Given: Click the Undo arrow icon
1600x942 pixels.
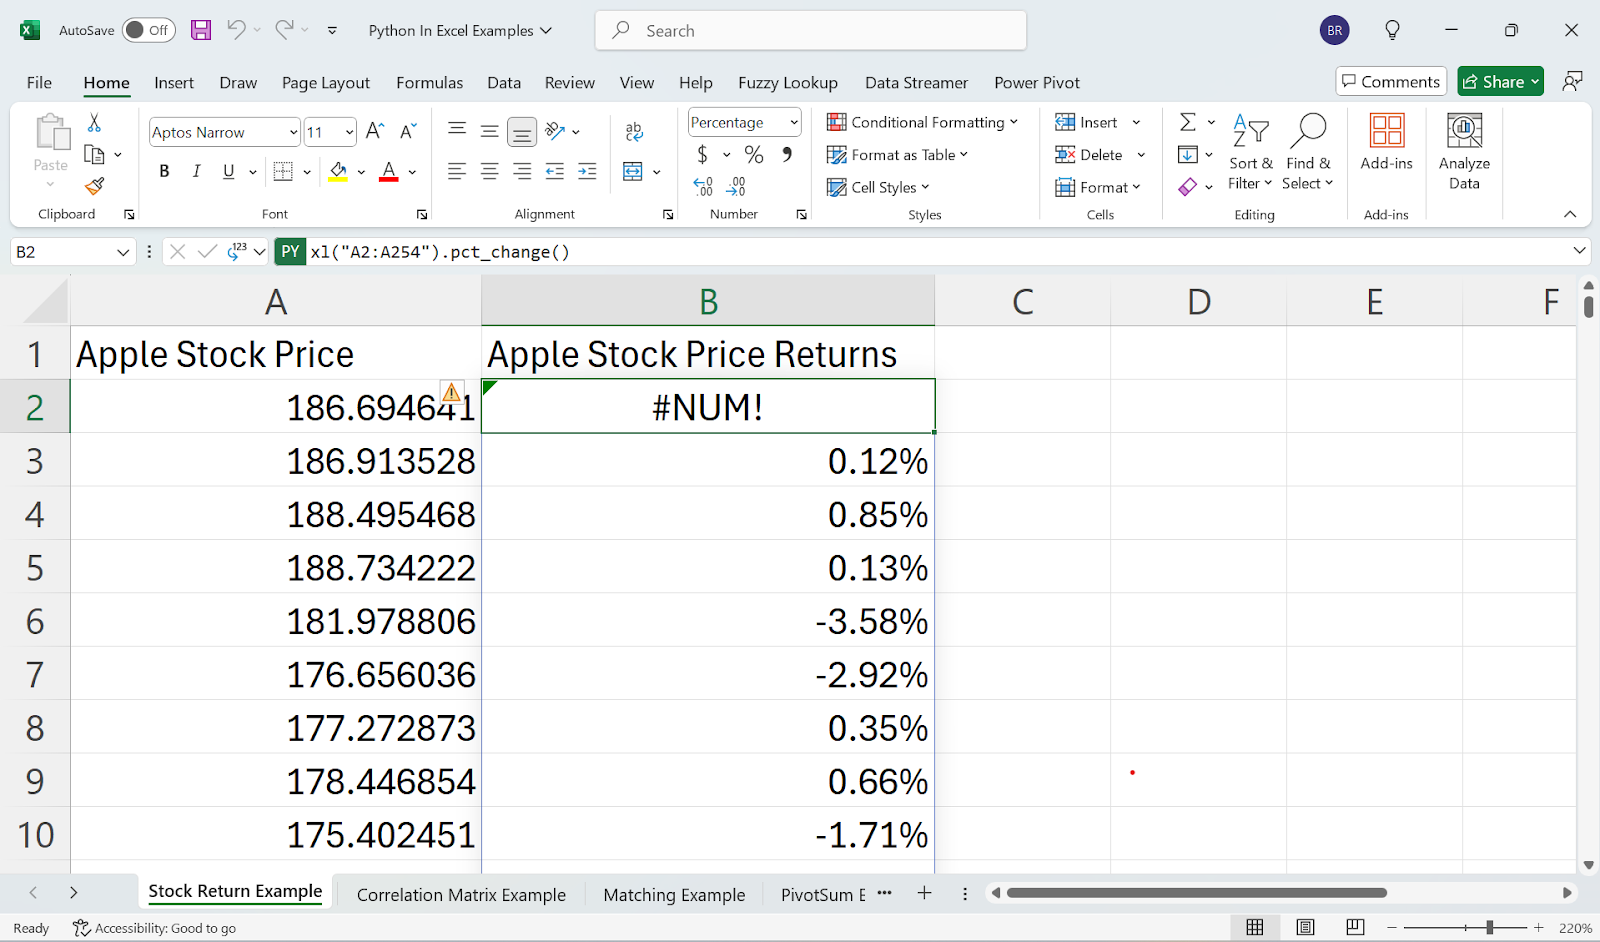Looking at the screenshot, I should (236, 30).
